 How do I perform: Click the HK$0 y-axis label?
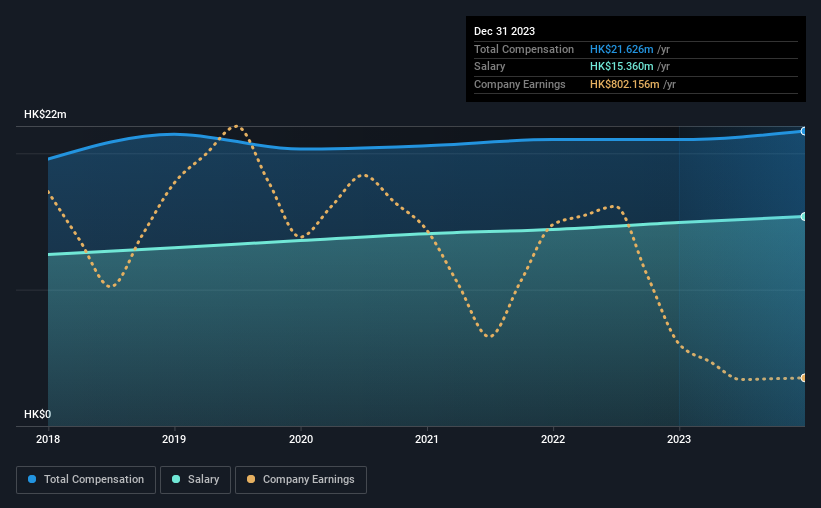38,414
